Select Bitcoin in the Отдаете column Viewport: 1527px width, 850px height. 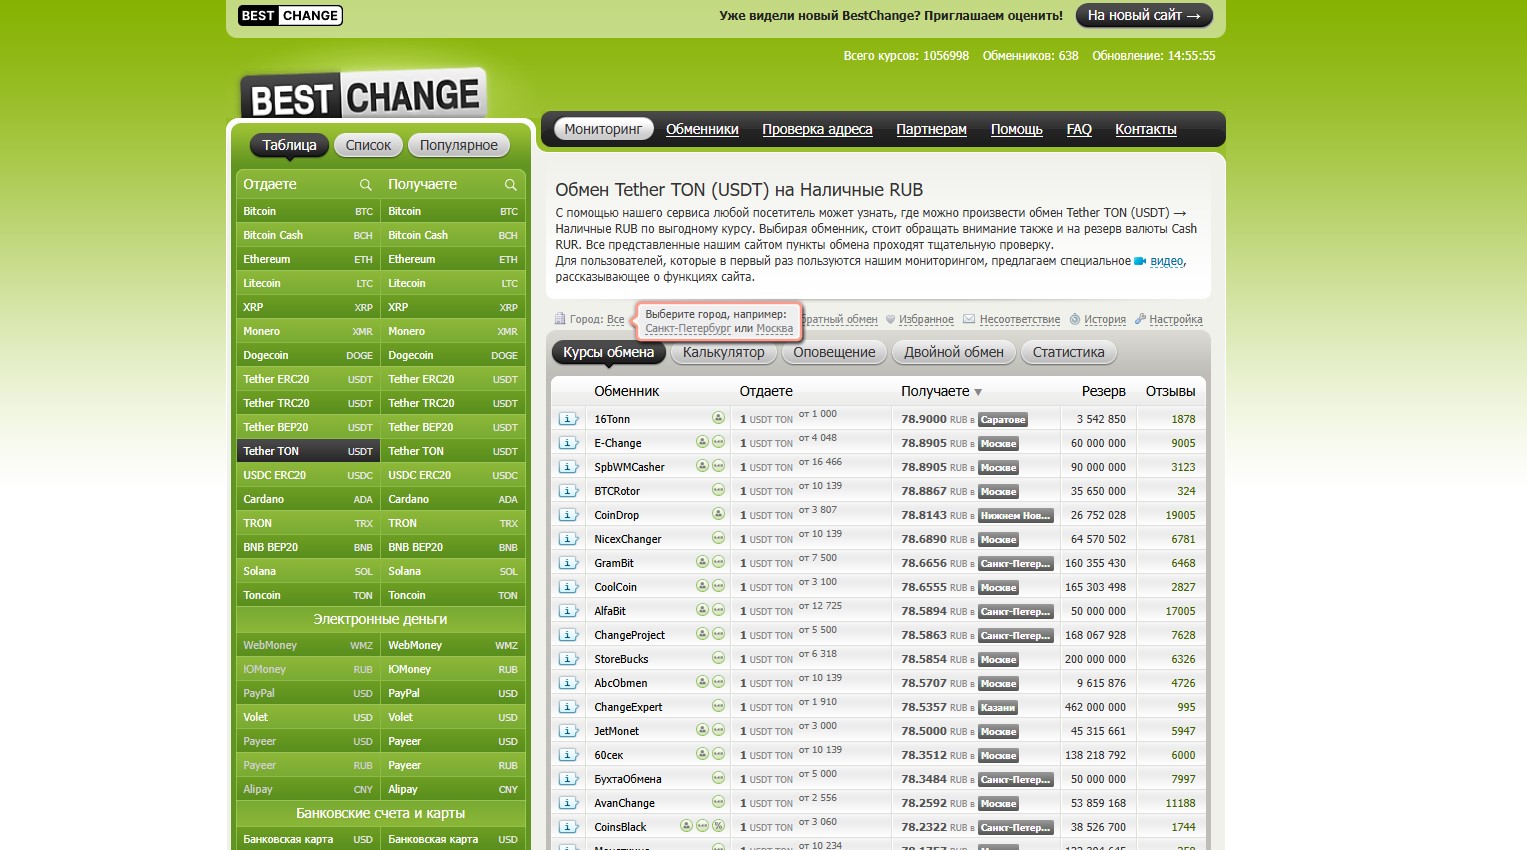pos(308,211)
